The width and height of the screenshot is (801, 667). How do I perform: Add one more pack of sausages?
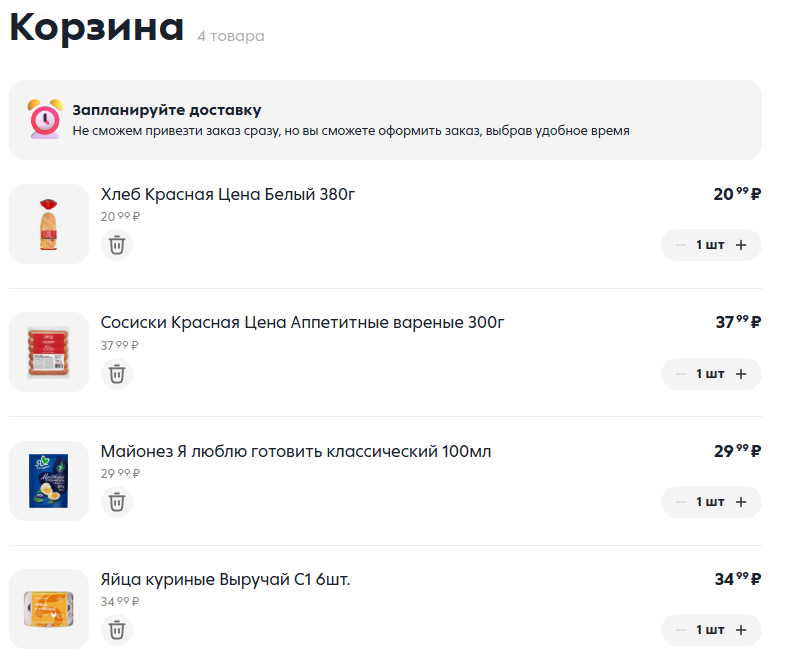[x=741, y=374]
